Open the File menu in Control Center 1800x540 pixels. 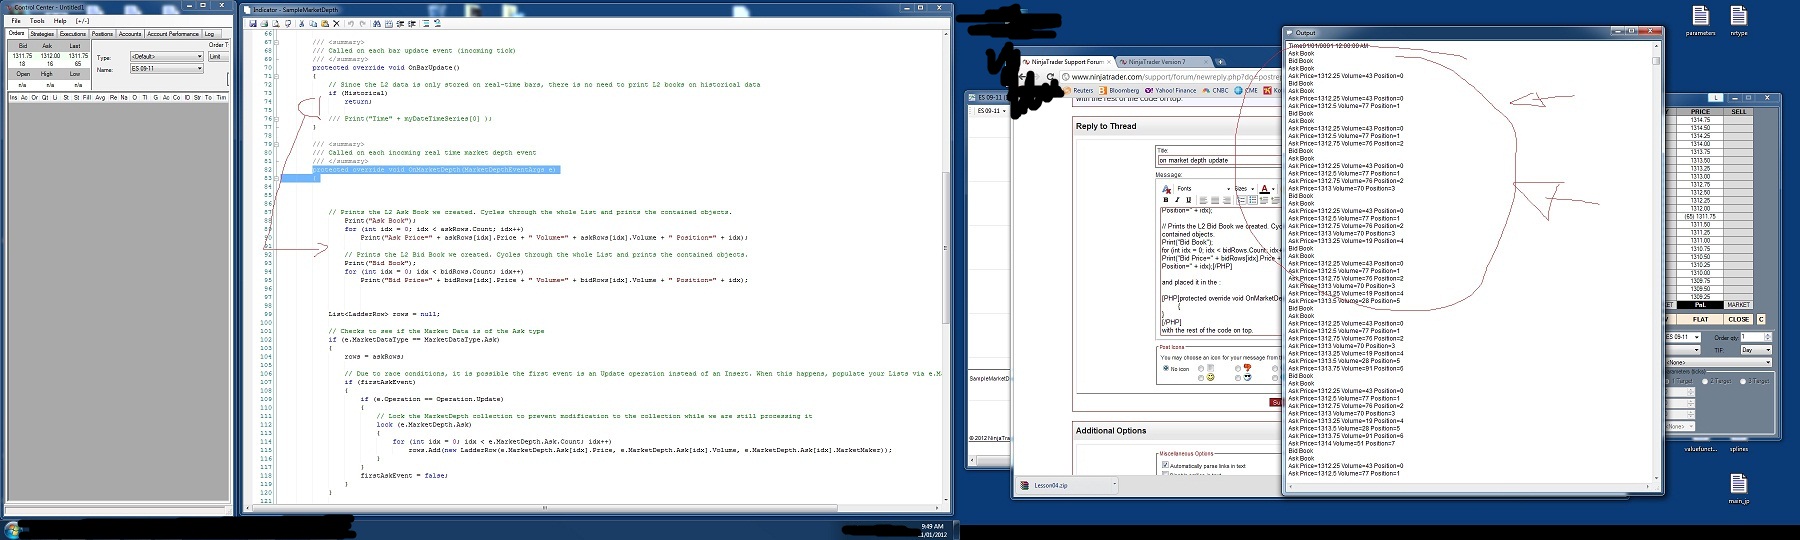16,20
